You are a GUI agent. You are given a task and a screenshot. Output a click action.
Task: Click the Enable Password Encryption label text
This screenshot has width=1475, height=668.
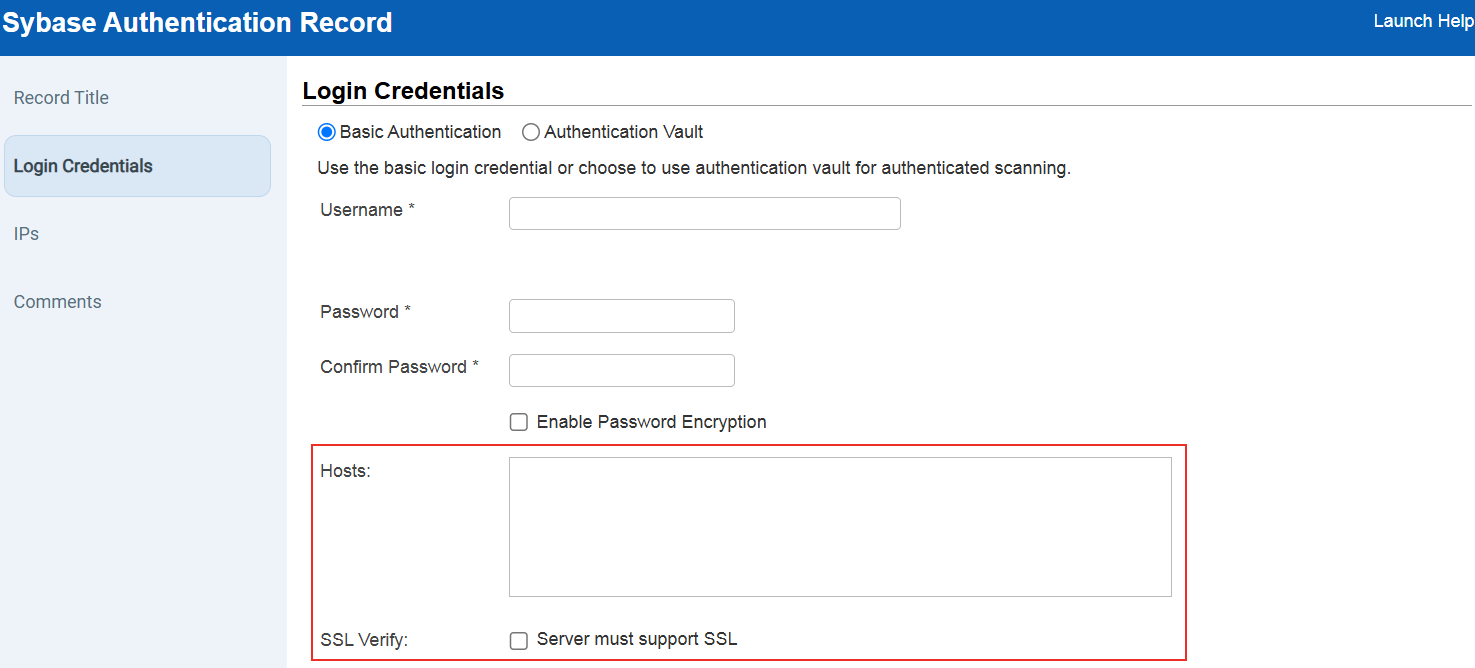tap(650, 421)
